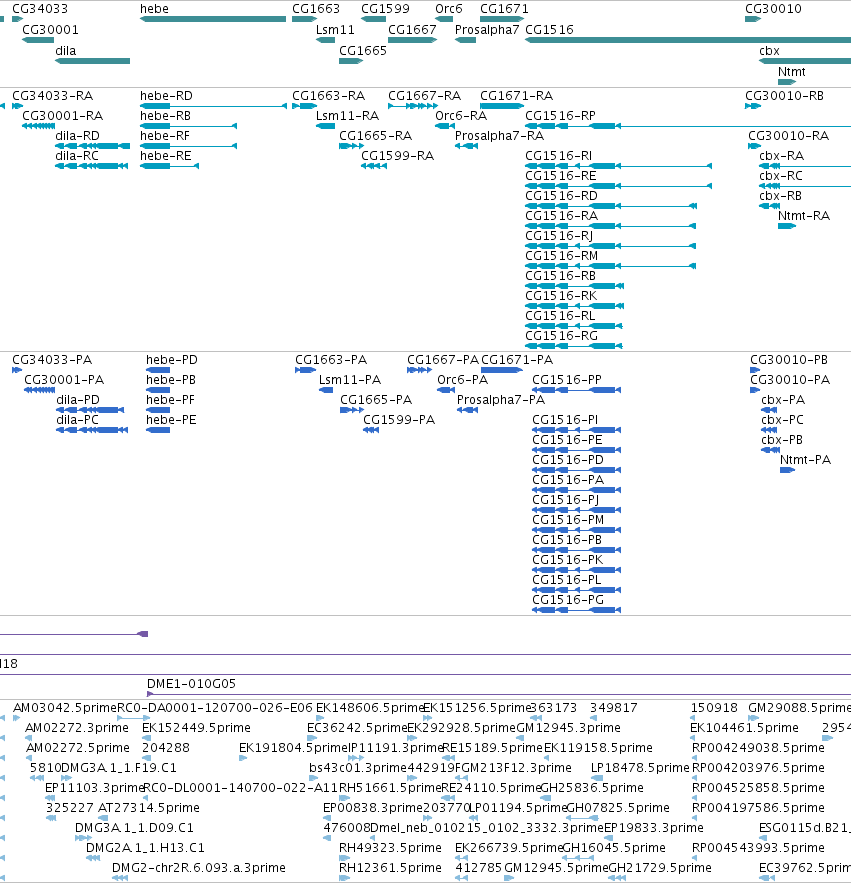This screenshot has width=851, height=883.
Task: Click the Prosalpha7-RA transcript label
Action: coord(500,136)
